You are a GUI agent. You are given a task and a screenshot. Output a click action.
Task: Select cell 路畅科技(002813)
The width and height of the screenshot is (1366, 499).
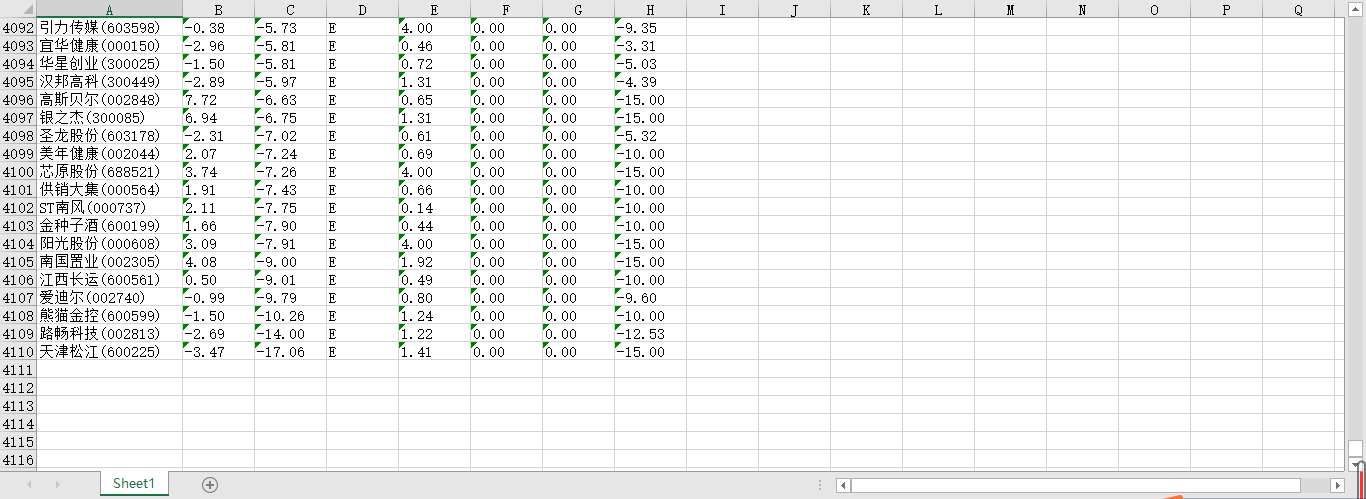(110, 334)
